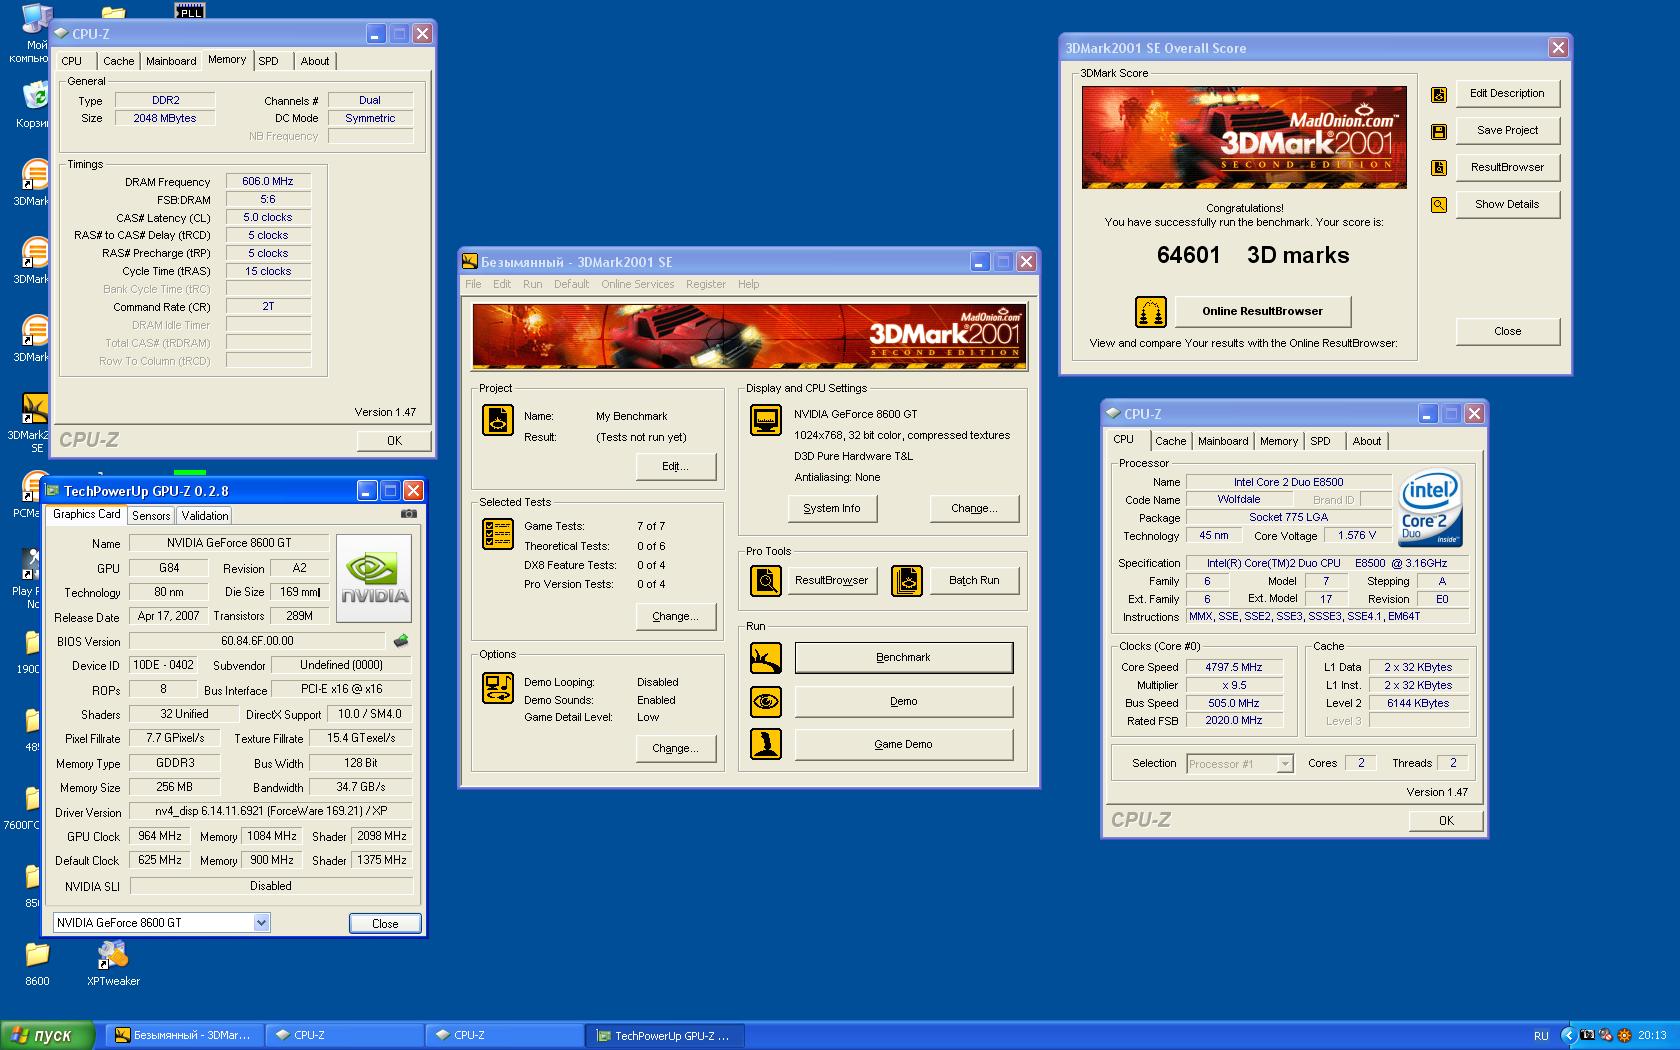Click Change... button under Selected Tests

coord(675,616)
